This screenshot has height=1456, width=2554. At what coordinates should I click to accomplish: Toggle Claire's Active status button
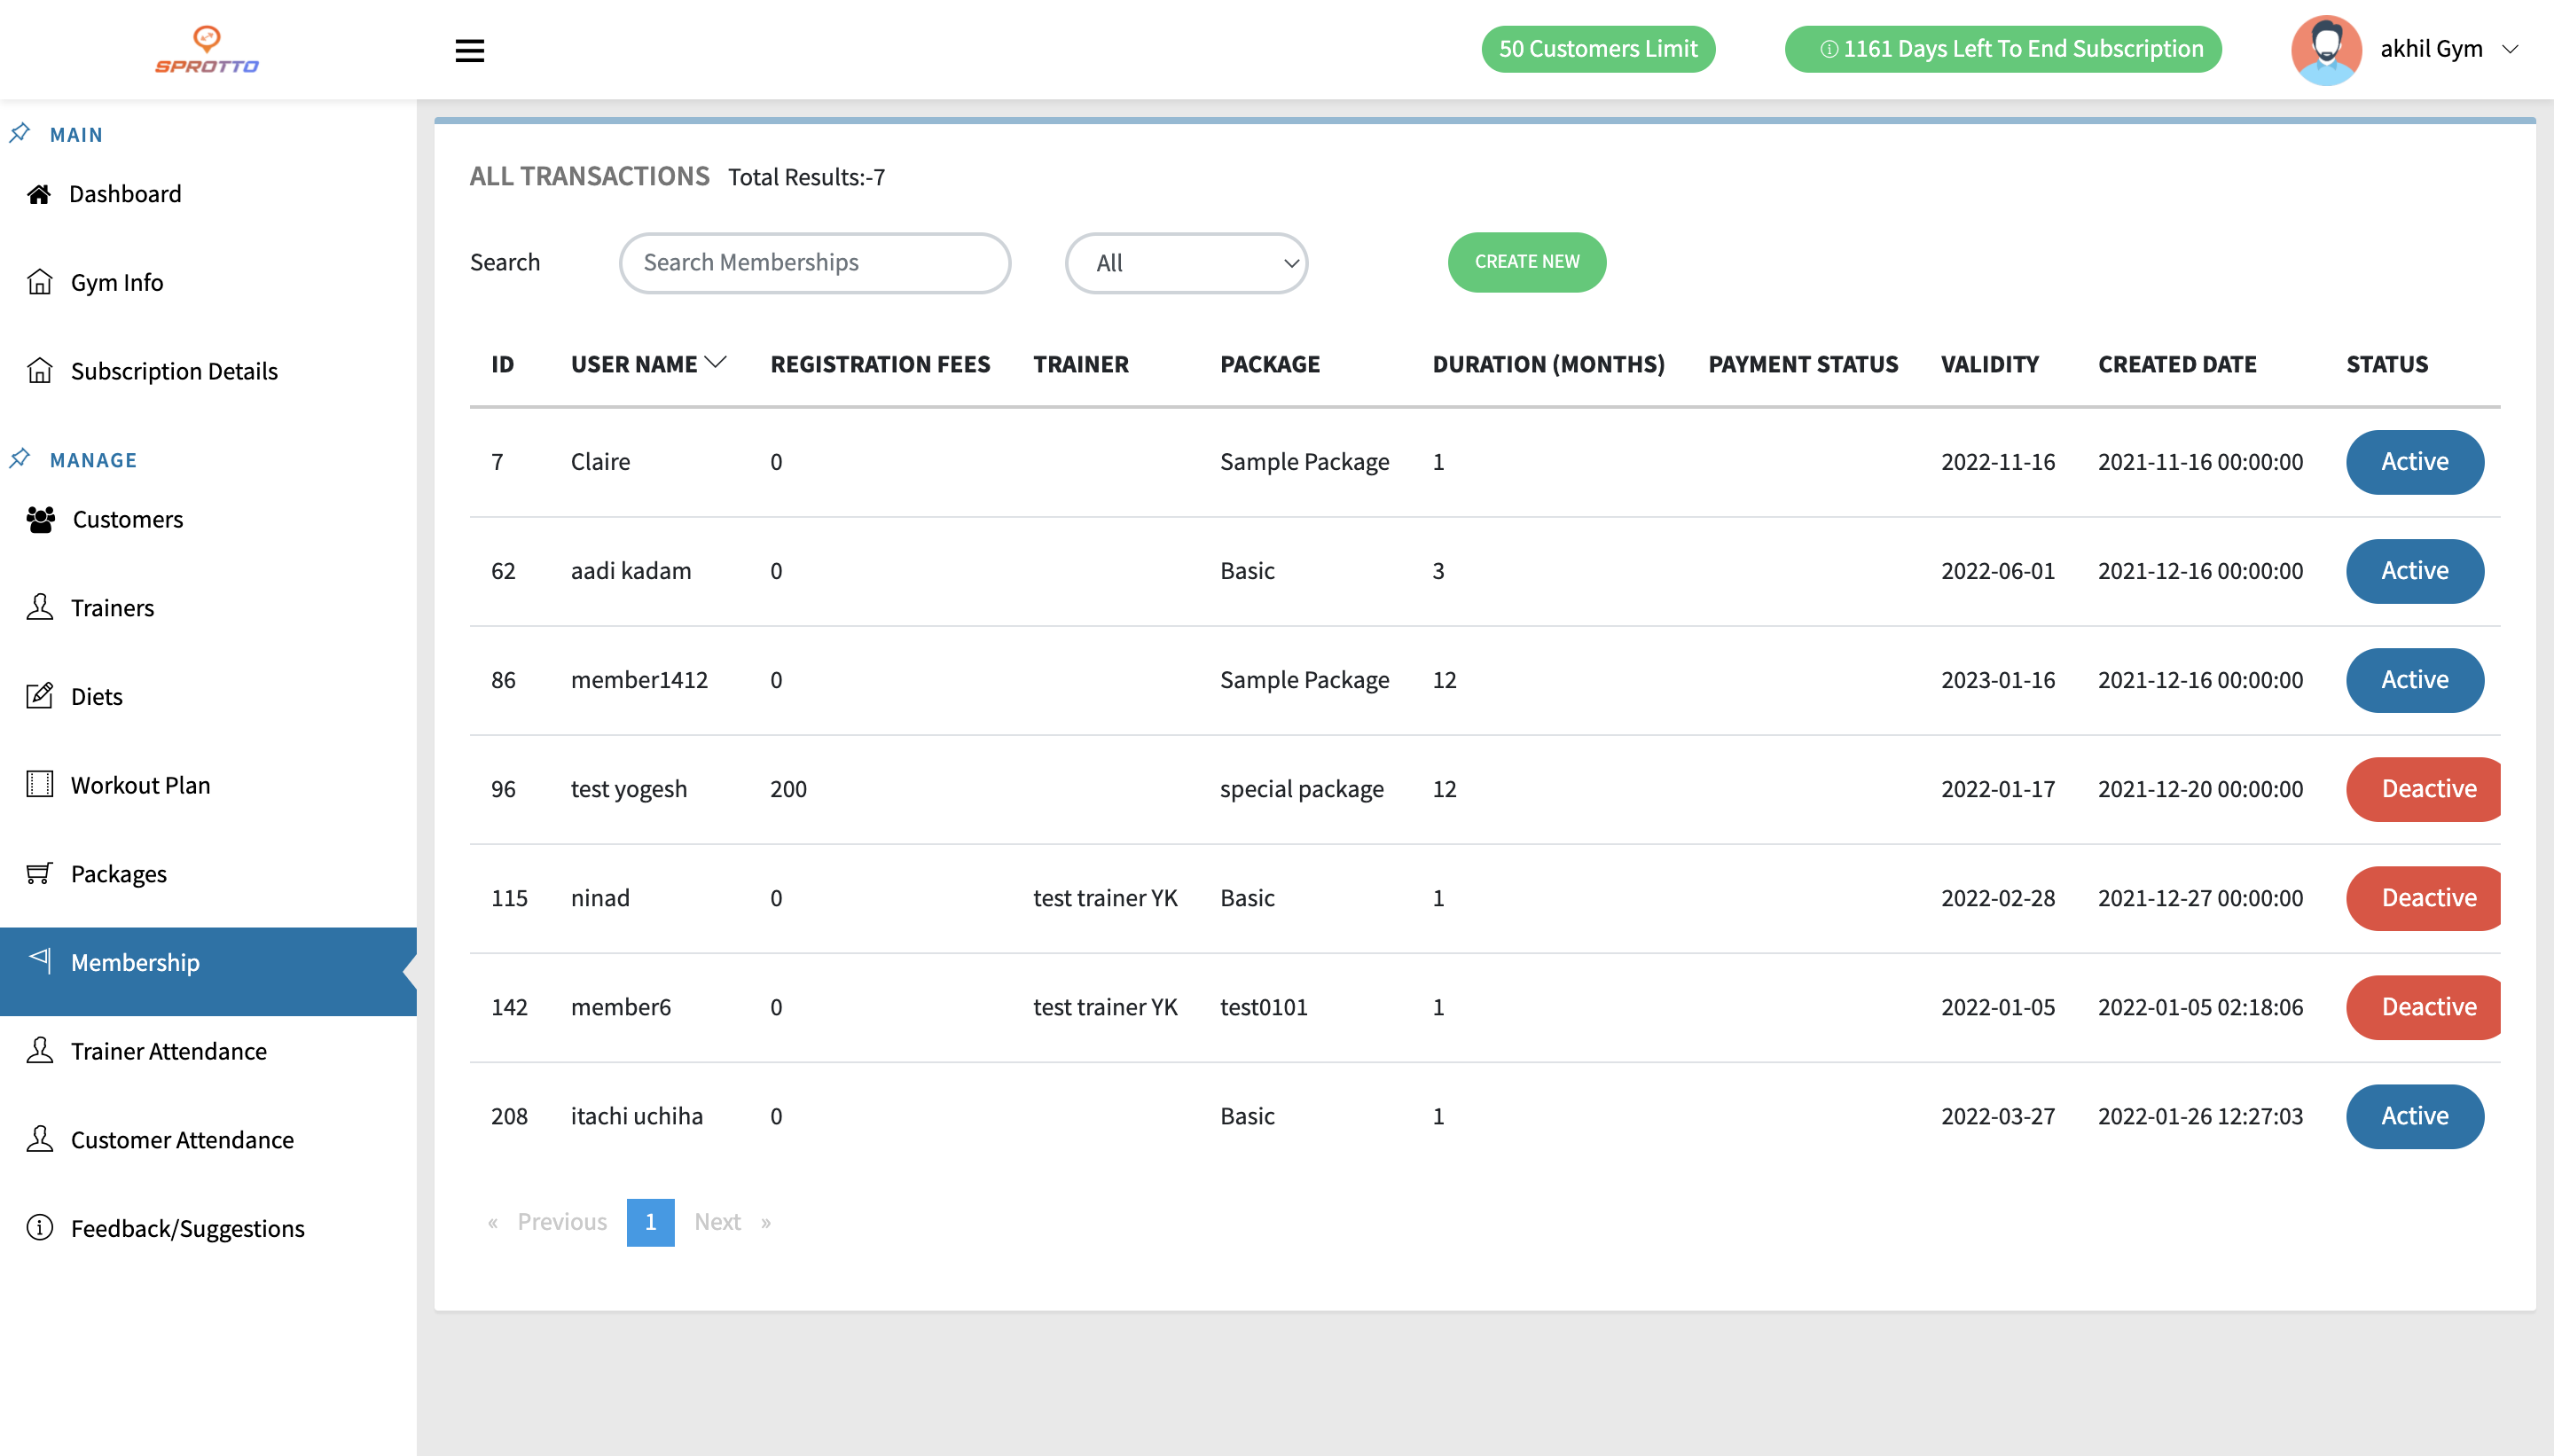[2414, 462]
